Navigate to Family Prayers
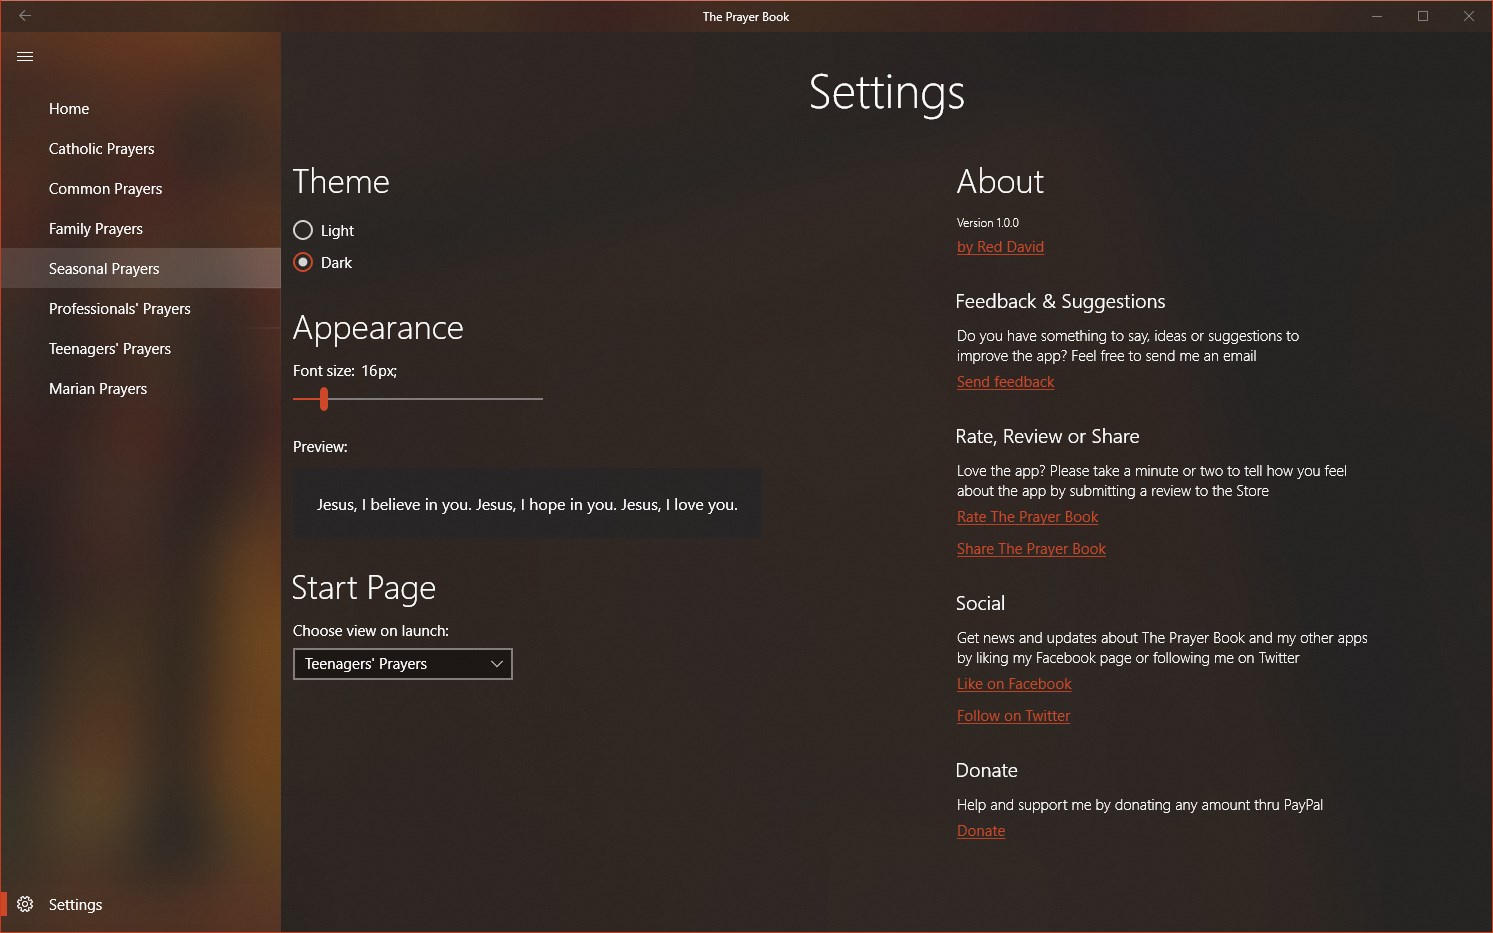This screenshot has height=933, width=1493. (x=140, y=228)
